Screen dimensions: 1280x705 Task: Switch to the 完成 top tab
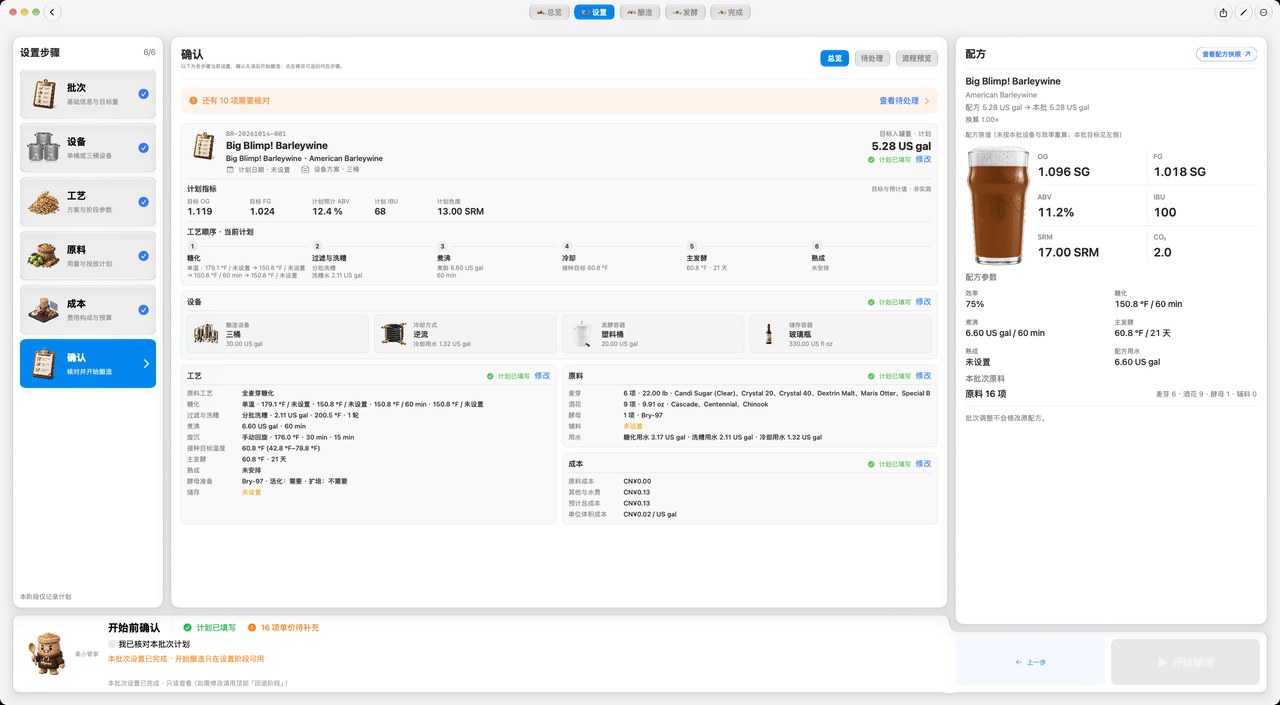(x=731, y=12)
